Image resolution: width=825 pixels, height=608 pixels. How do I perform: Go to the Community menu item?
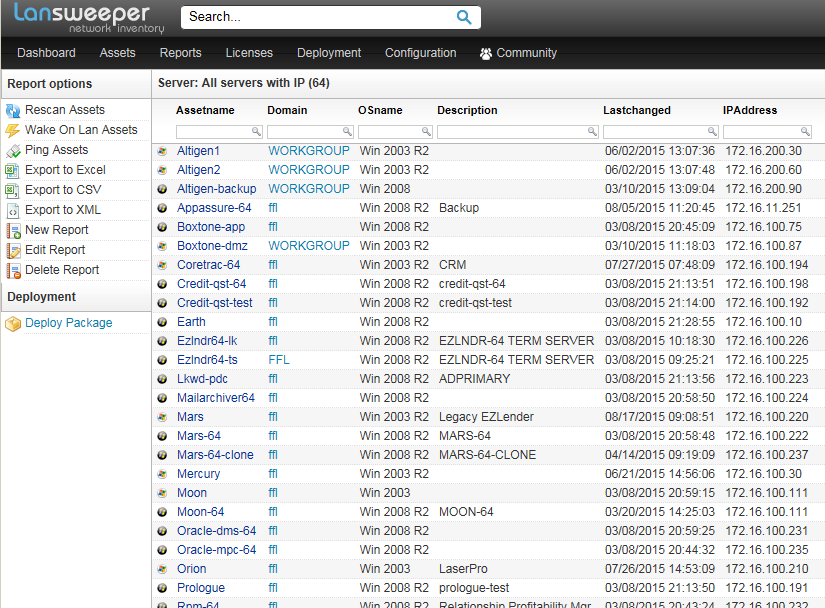tap(518, 53)
